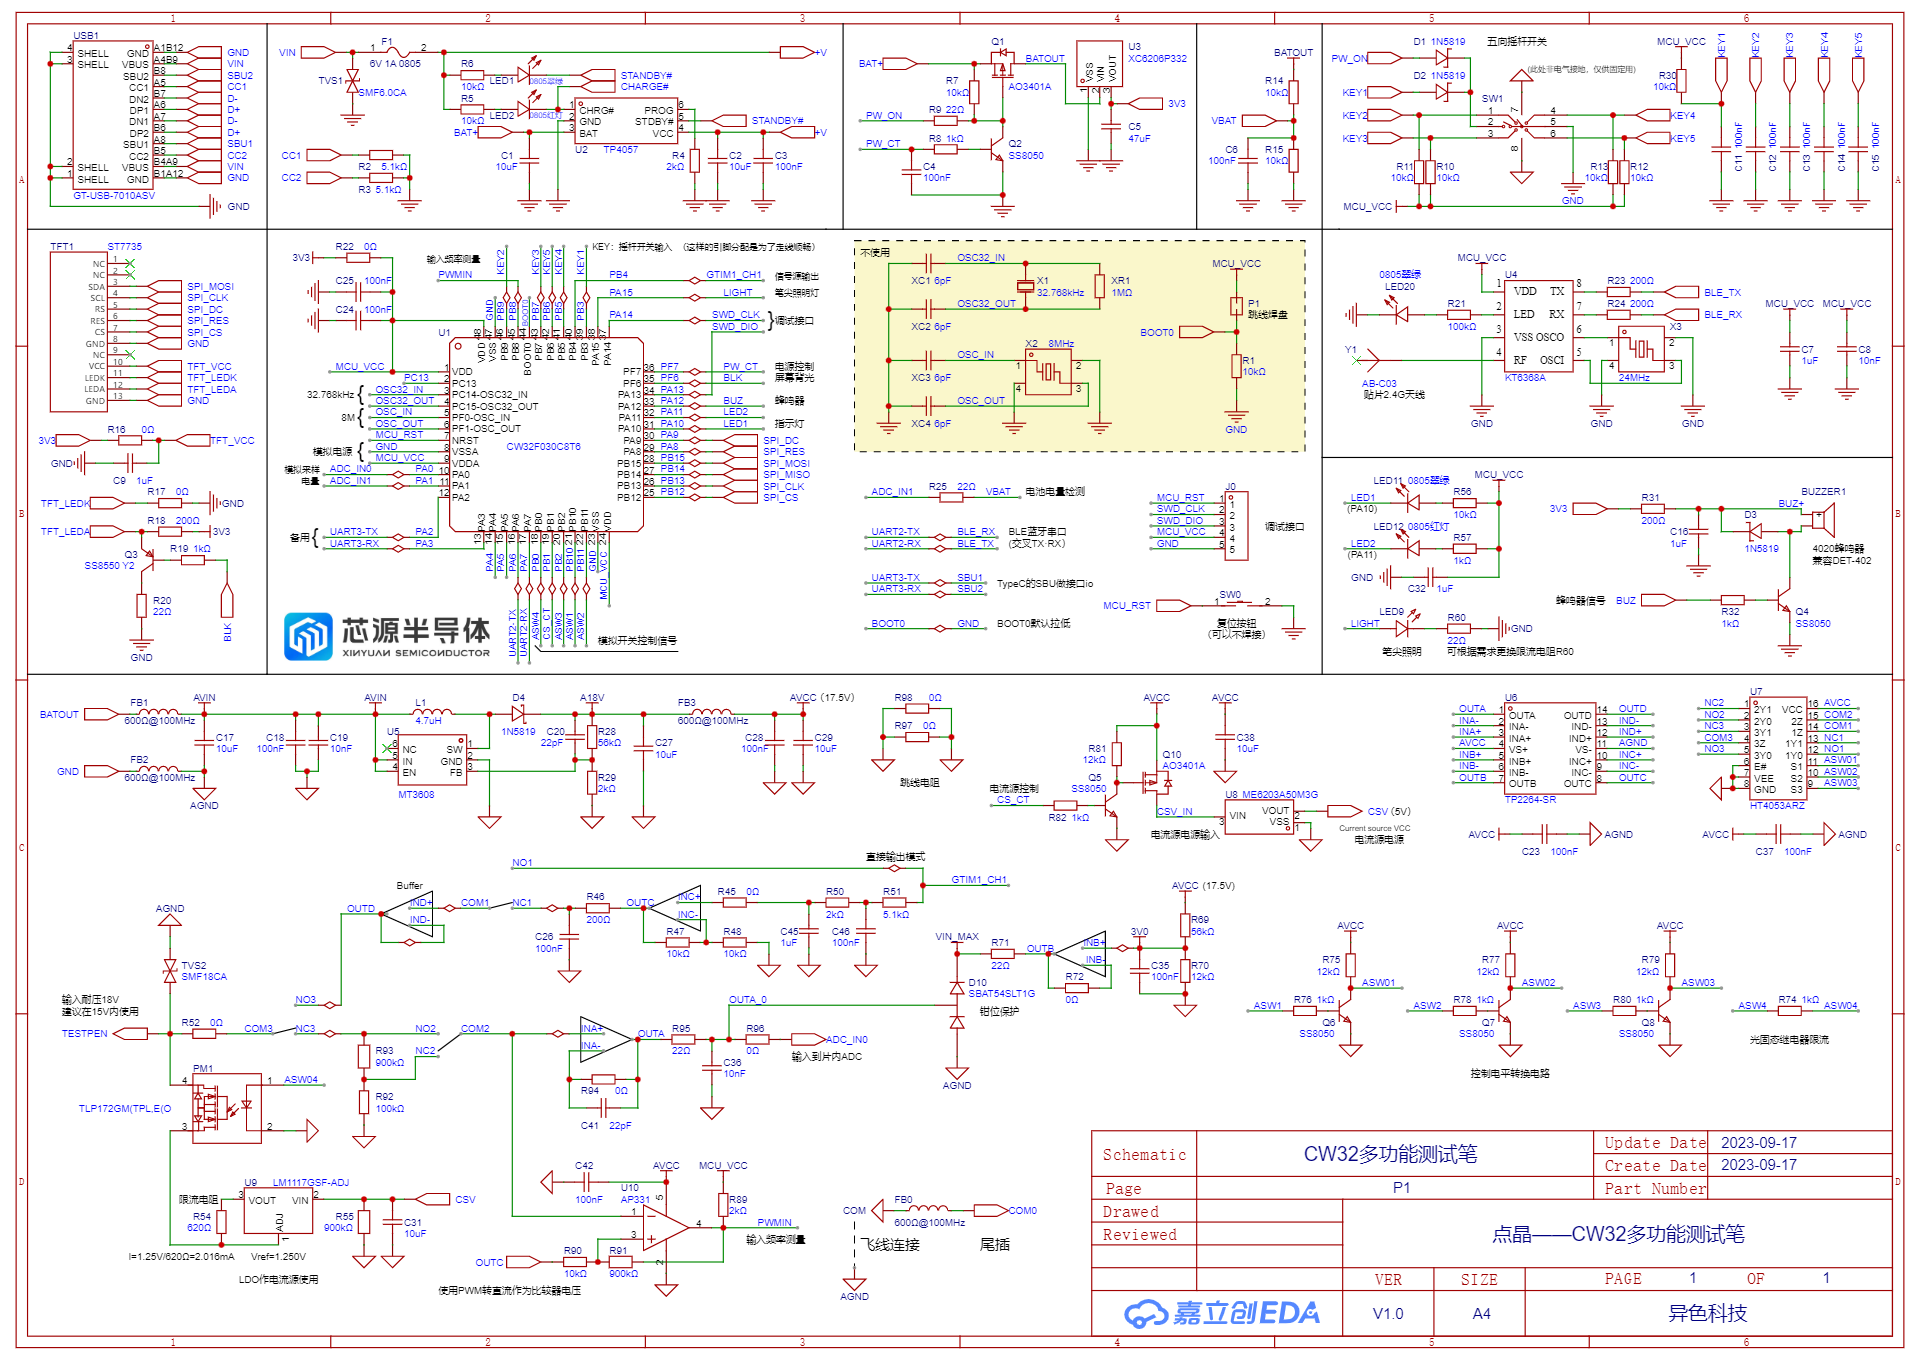The height and width of the screenshot is (1360, 1920).
Task: Click the X2 8MHz crystal symbol
Action: point(1047,372)
